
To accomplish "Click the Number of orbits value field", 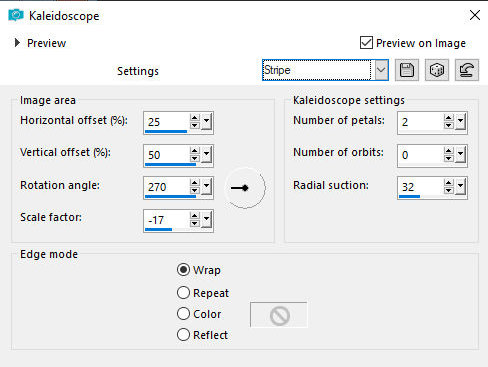I will click(x=421, y=155).
